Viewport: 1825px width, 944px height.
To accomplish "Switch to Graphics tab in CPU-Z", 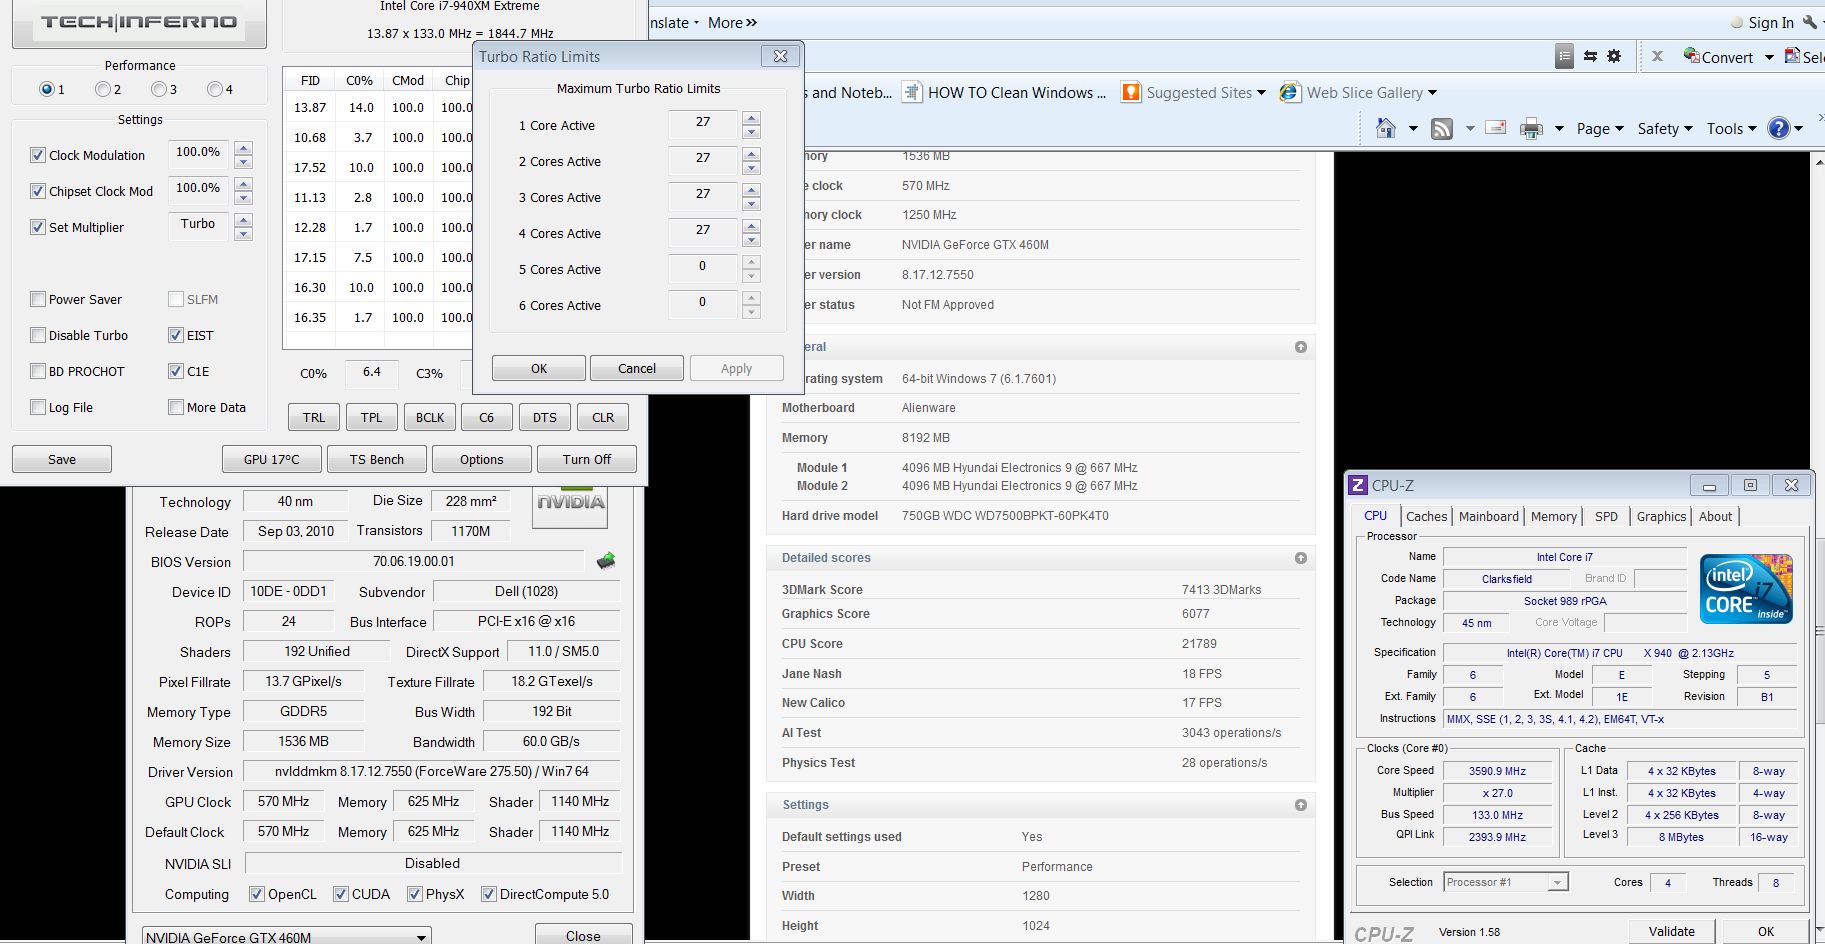I will coord(1661,516).
